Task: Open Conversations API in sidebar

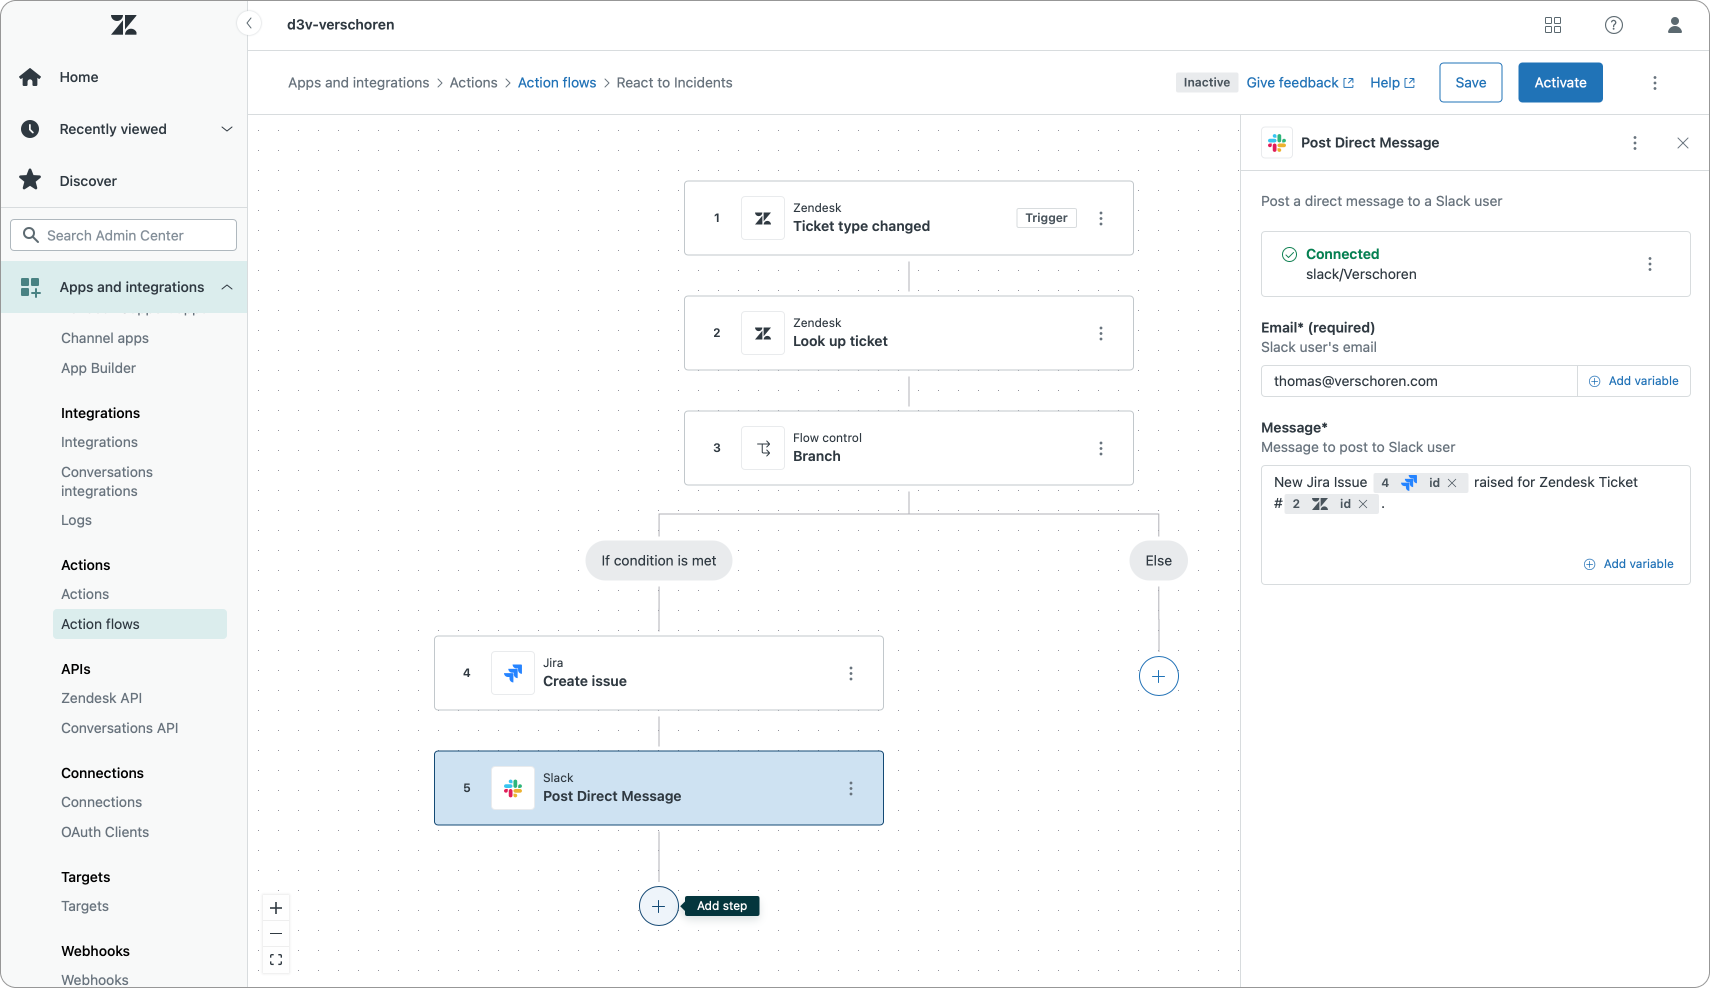Action: click(x=120, y=728)
